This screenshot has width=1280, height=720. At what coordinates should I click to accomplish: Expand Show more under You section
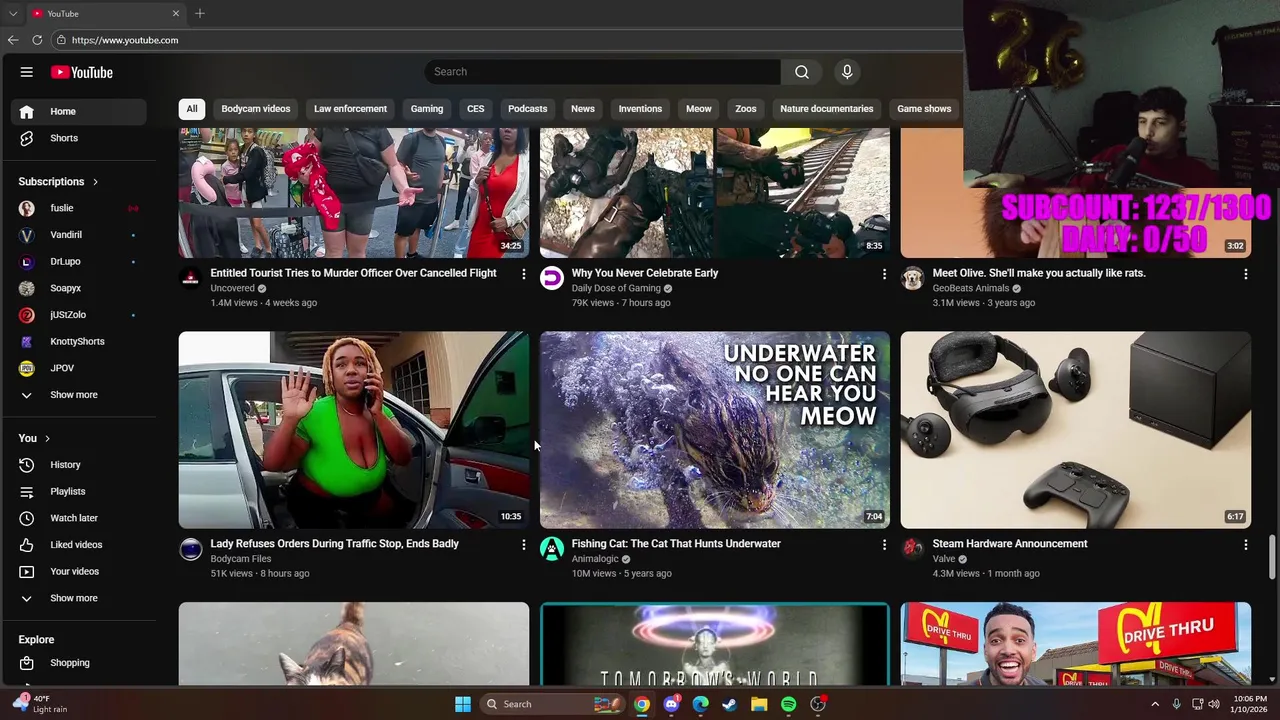(x=78, y=598)
